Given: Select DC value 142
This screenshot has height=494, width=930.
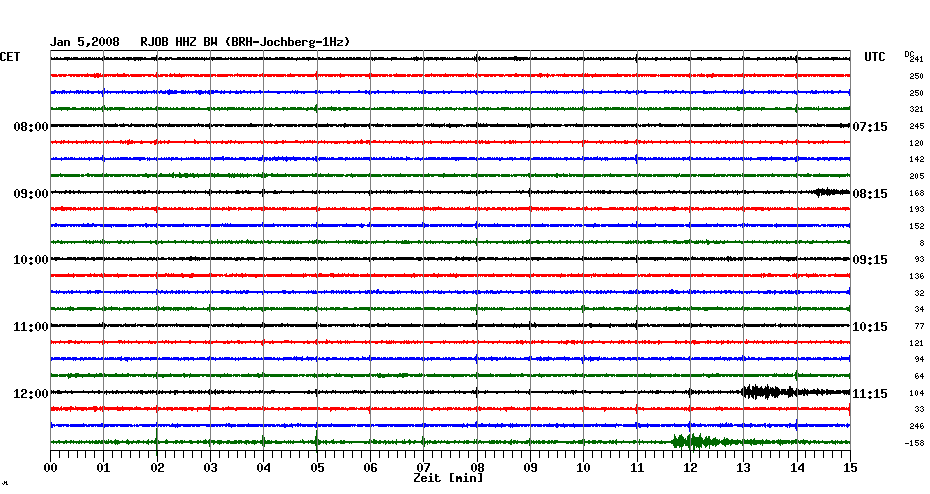Looking at the screenshot, I should 916,160.
